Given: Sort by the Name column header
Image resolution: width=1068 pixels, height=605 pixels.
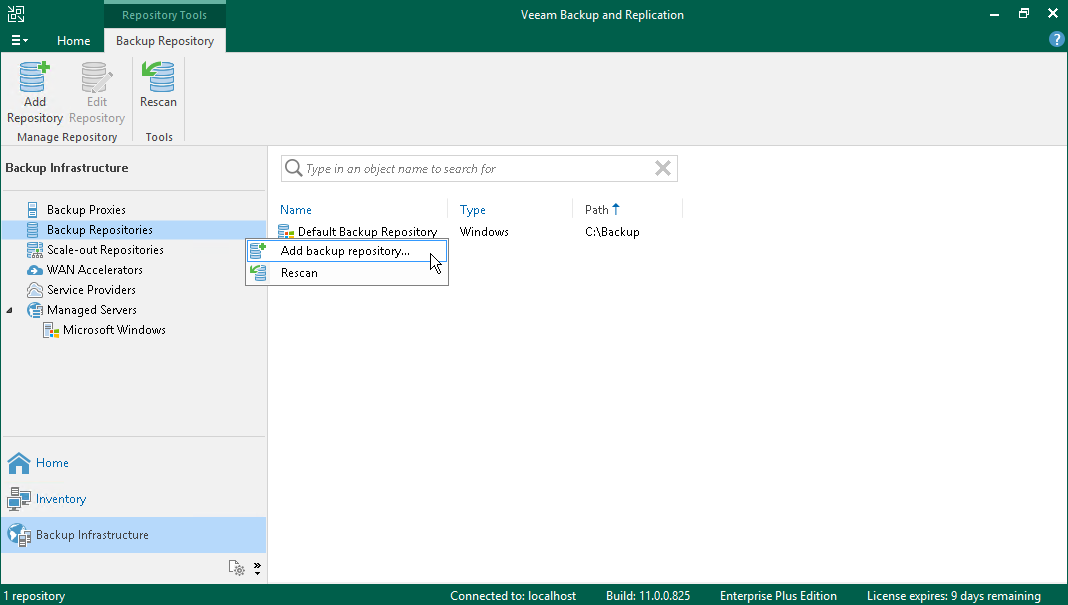Looking at the screenshot, I should pos(296,210).
